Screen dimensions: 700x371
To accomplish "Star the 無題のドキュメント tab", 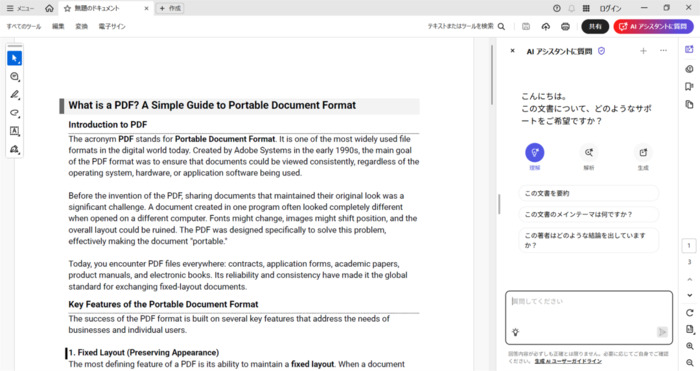I will pos(67,8).
